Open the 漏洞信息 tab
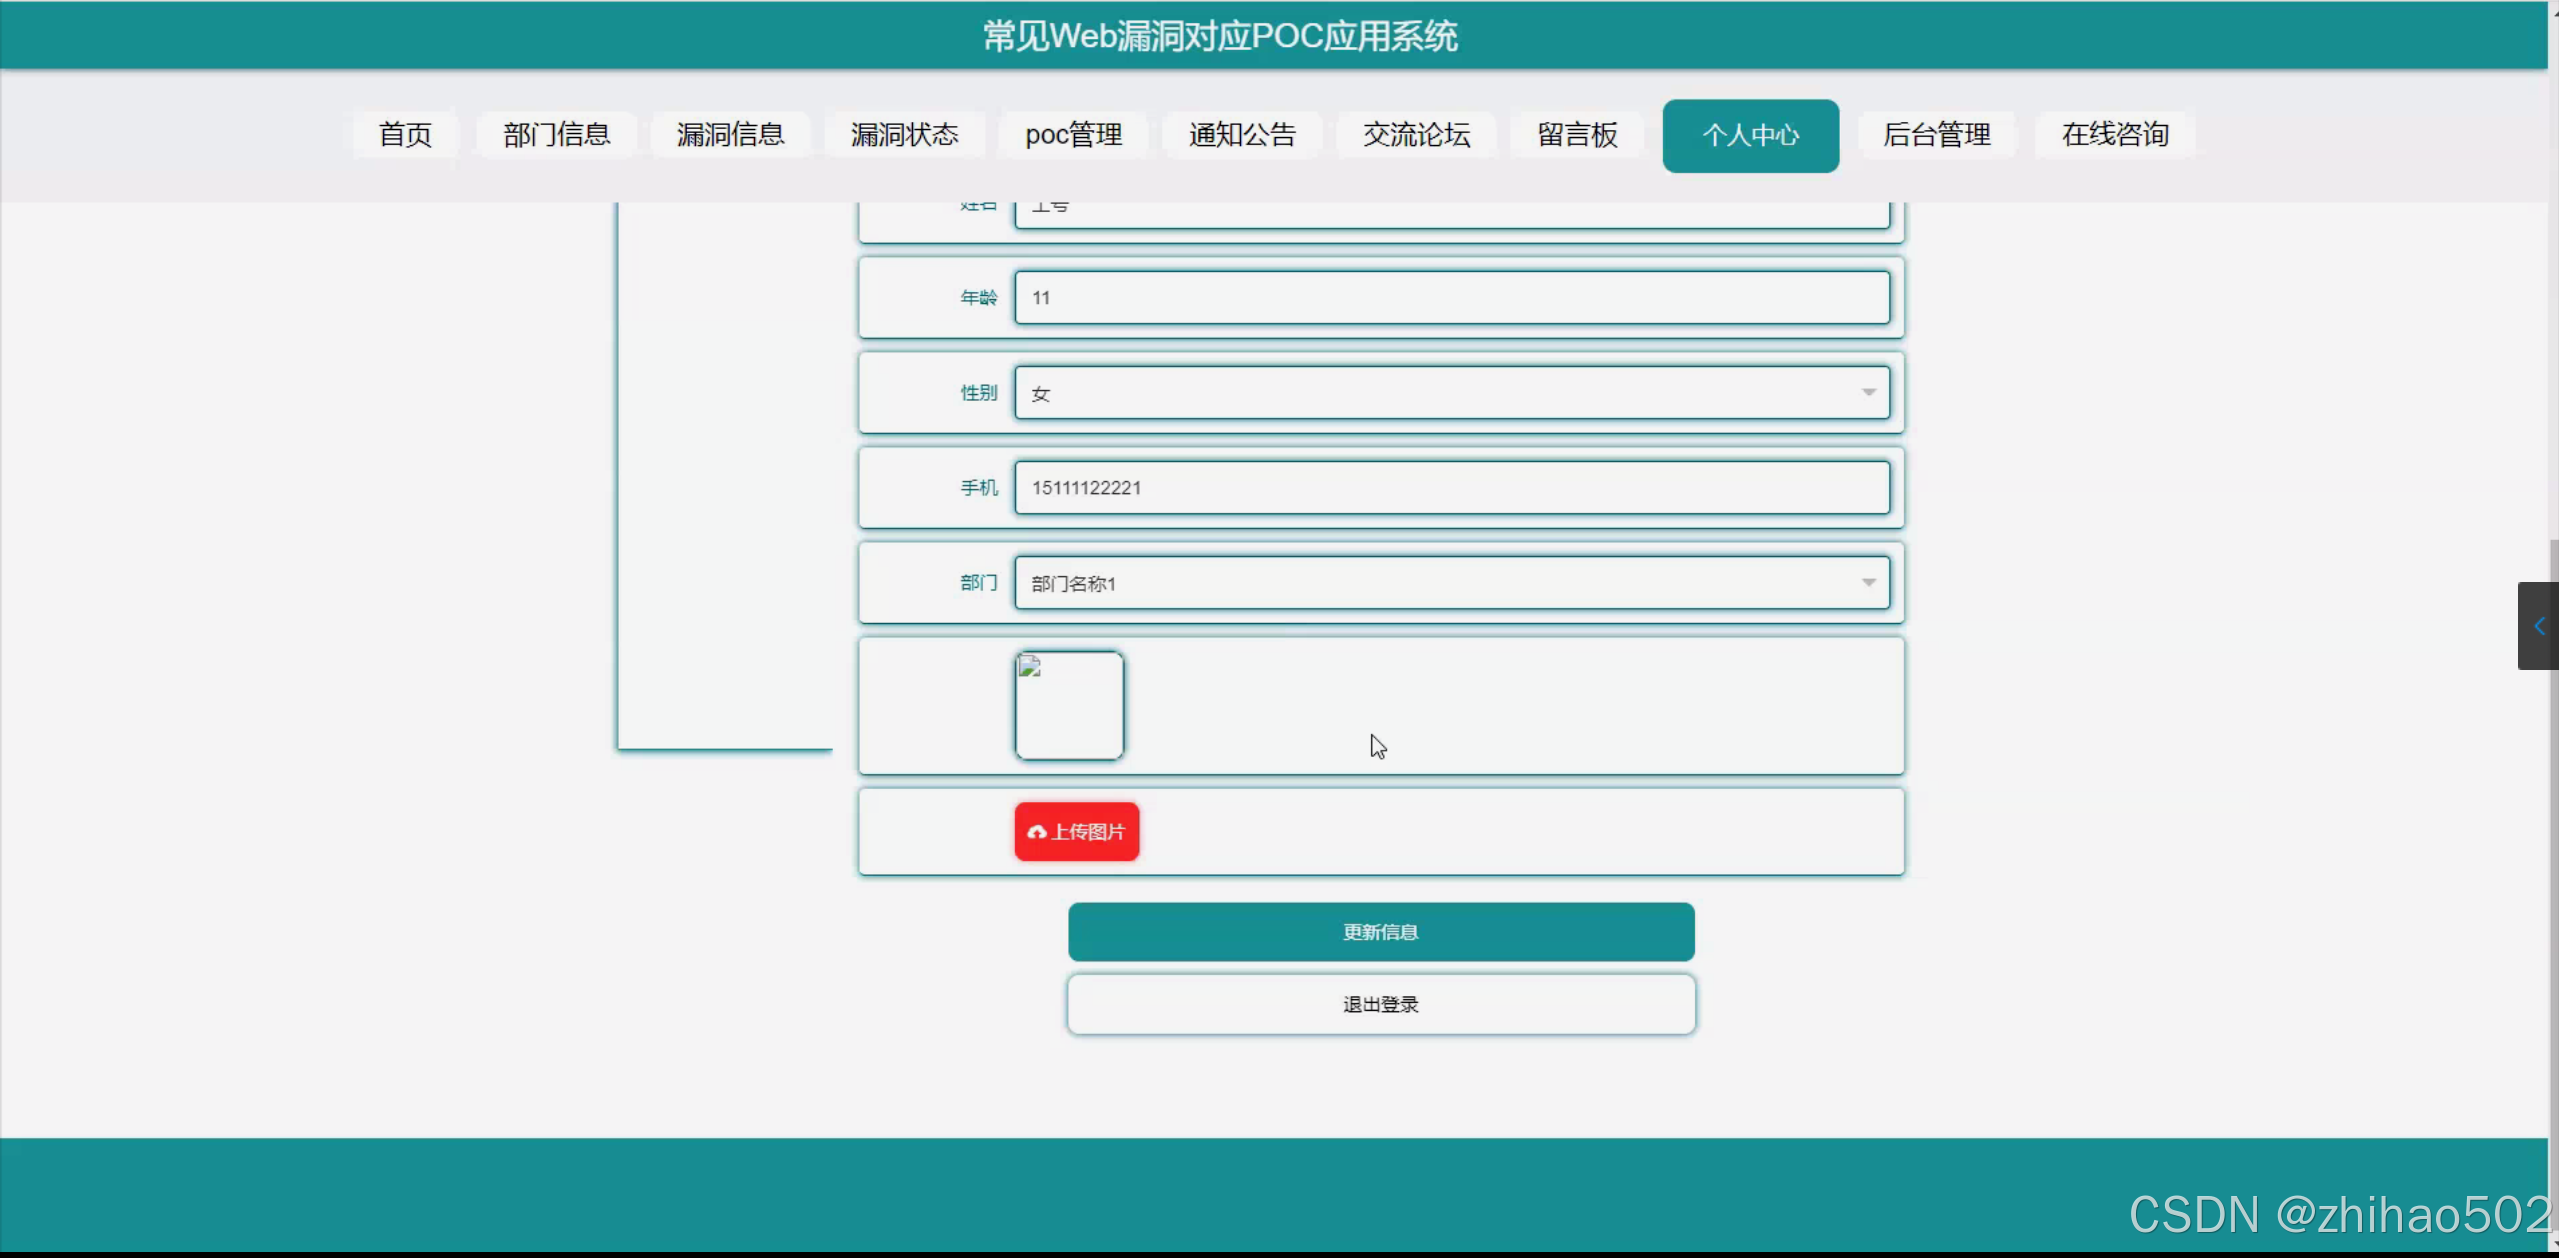The image size is (2559, 1258). (x=730, y=134)
